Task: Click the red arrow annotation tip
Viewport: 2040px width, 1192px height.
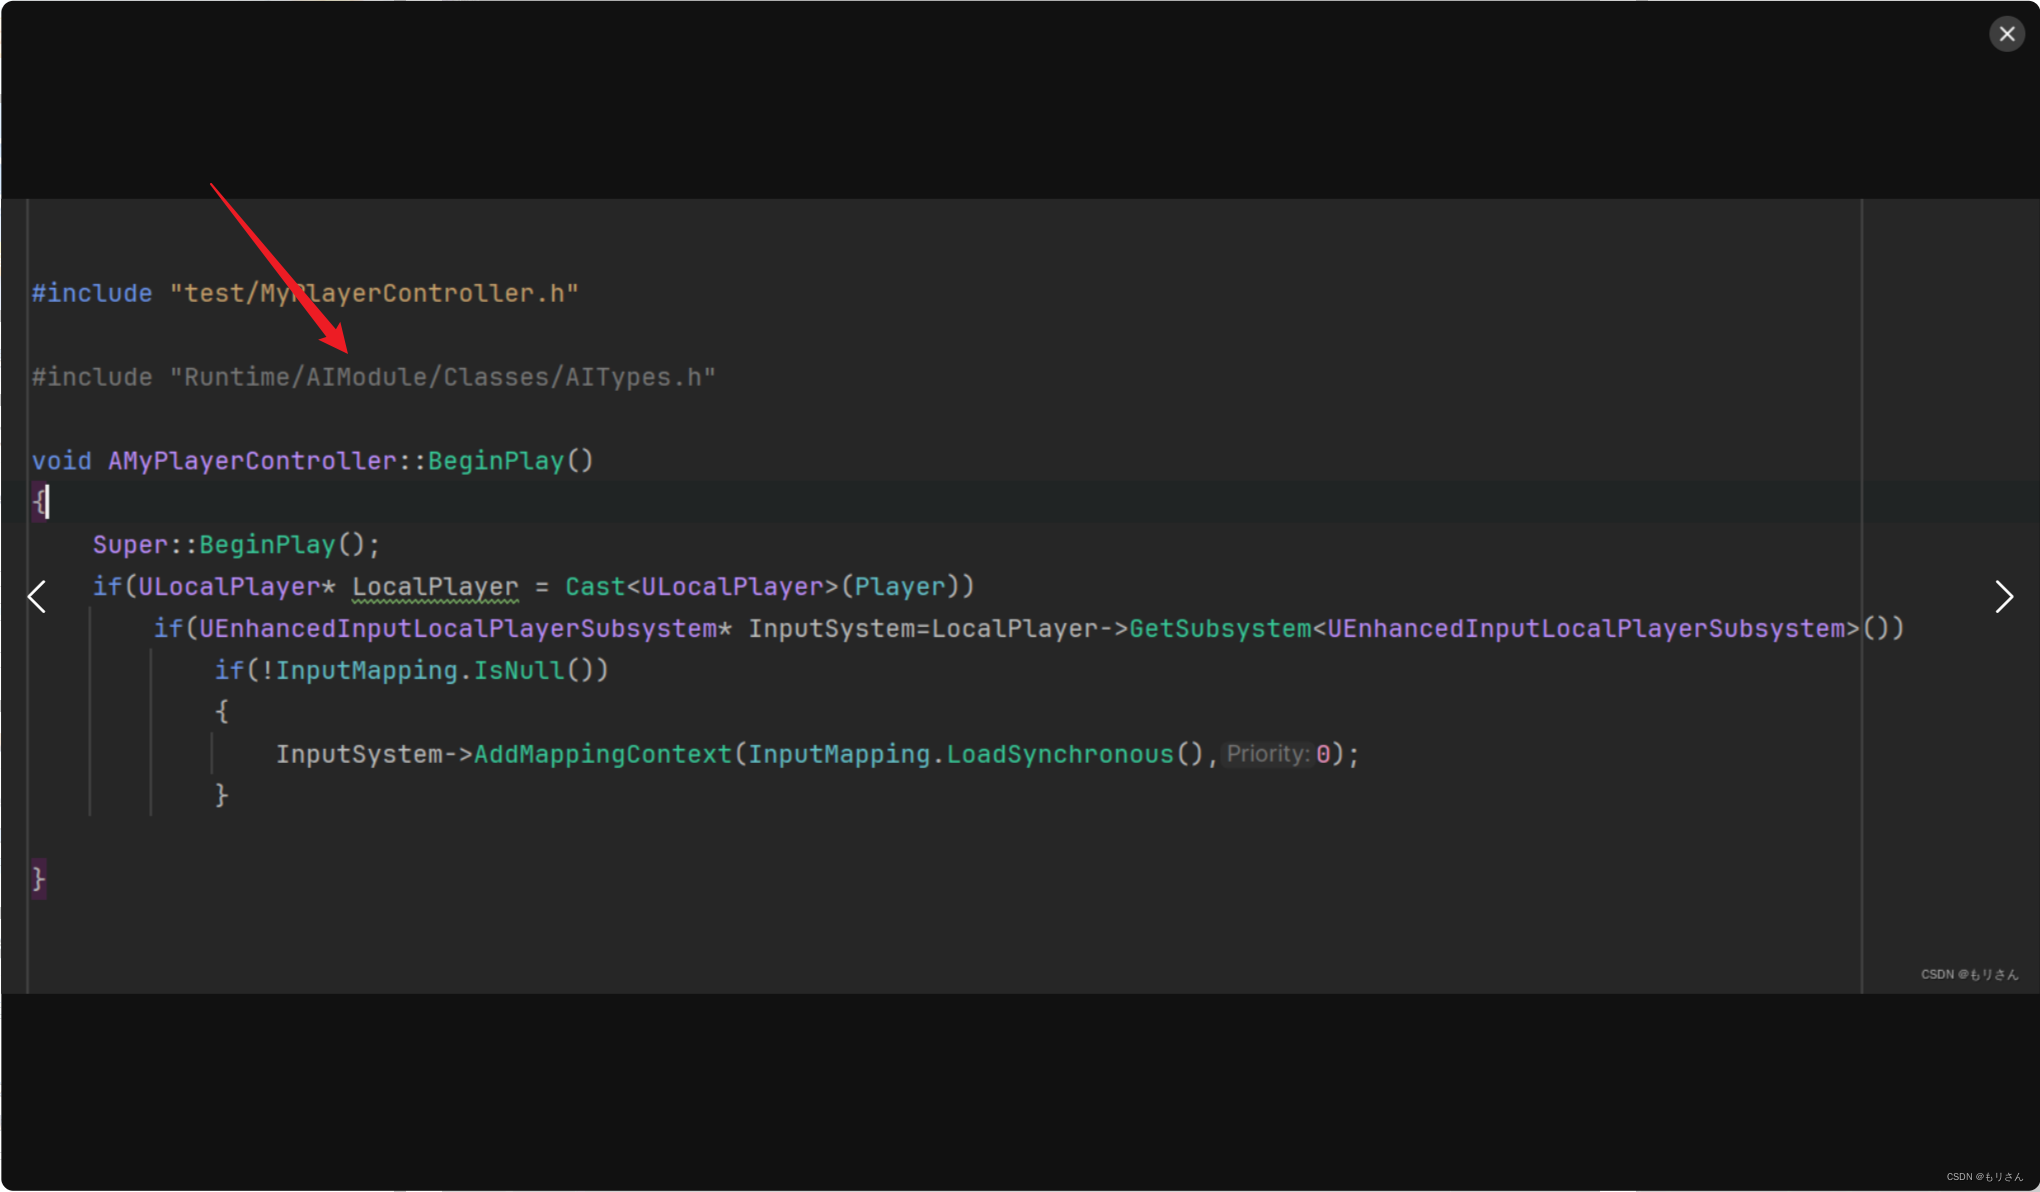Action: [345, 350]
